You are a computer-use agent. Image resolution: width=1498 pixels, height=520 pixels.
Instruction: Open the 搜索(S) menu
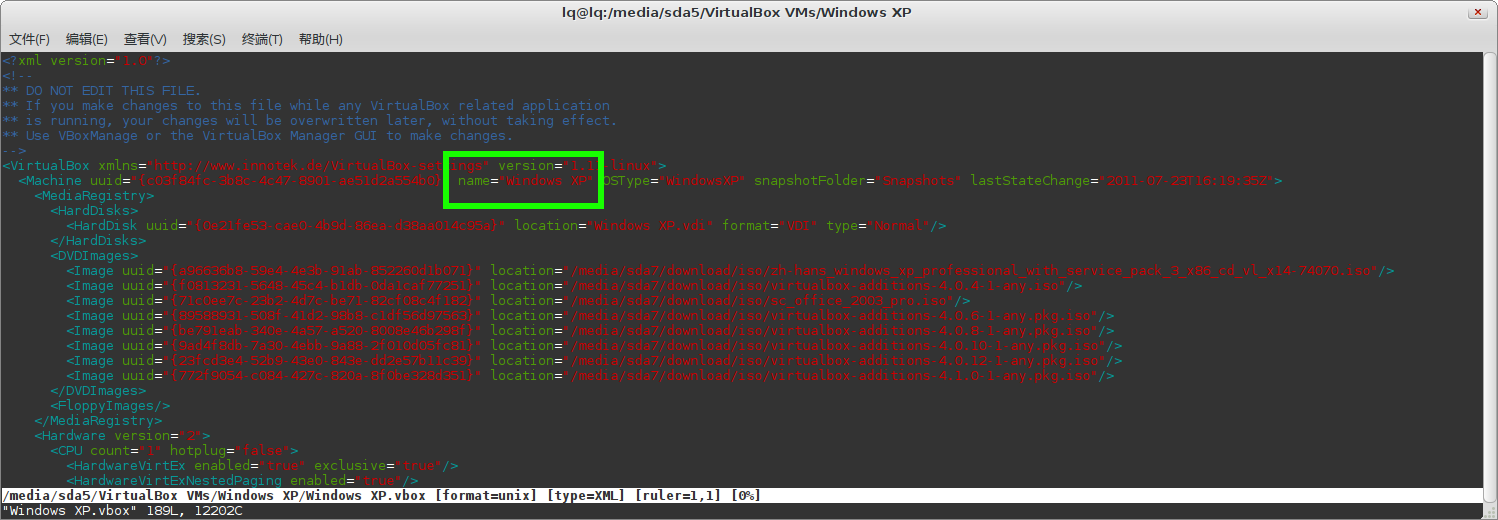203,39
